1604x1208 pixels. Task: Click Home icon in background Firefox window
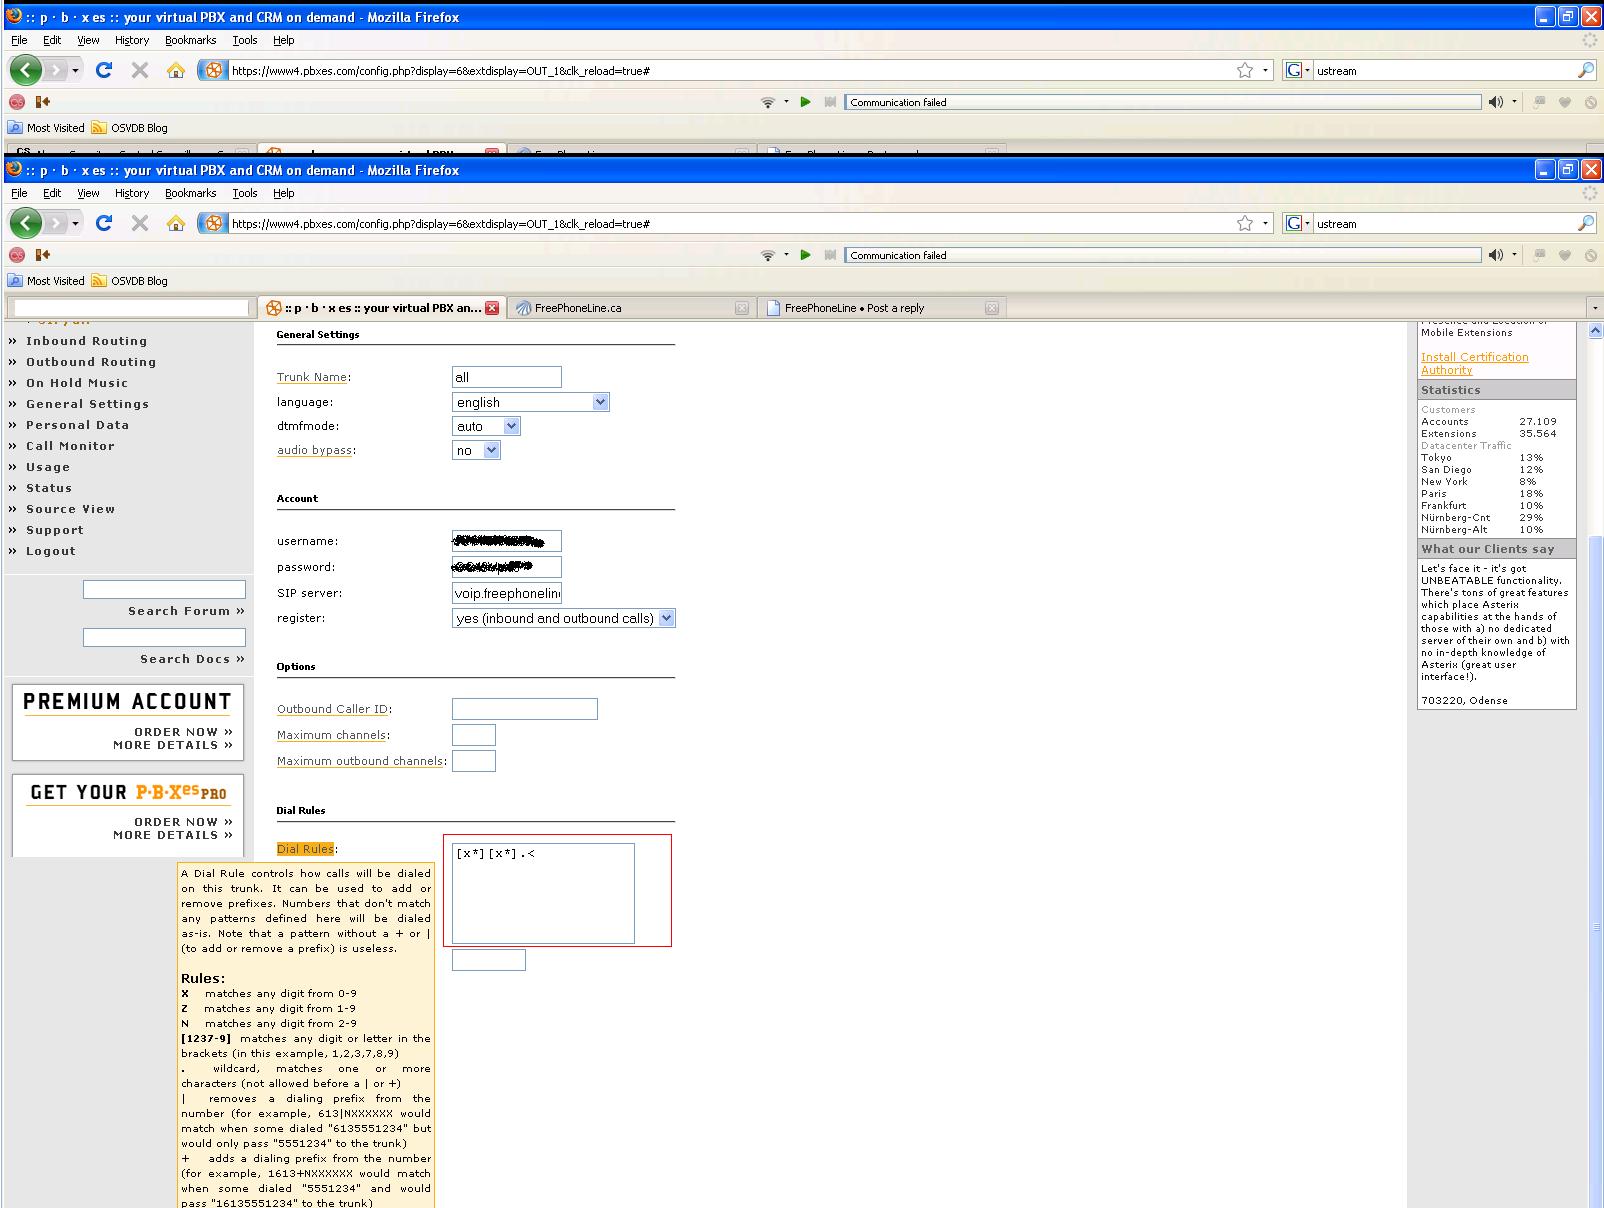(x=176, y=70)
